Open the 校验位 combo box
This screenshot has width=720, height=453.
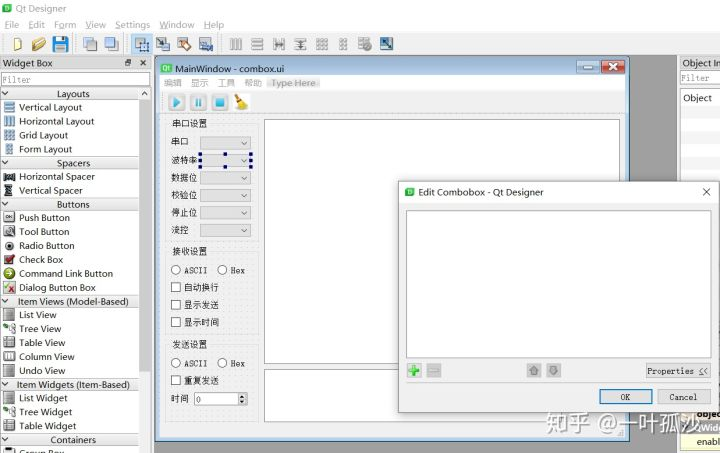pyautogui.click(x=225, y=195)
